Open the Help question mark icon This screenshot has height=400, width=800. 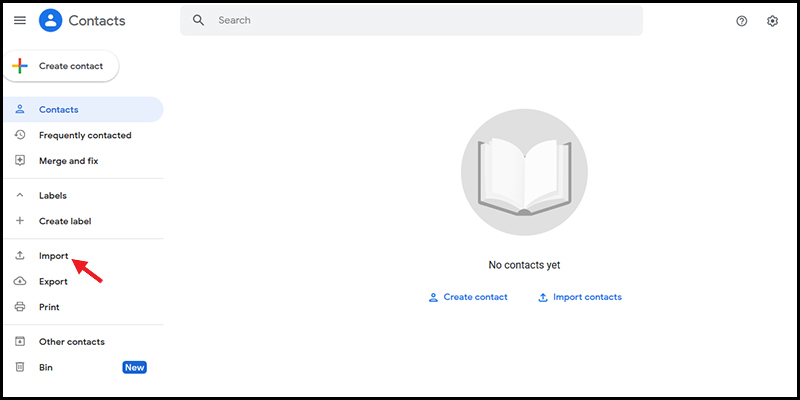742,21
